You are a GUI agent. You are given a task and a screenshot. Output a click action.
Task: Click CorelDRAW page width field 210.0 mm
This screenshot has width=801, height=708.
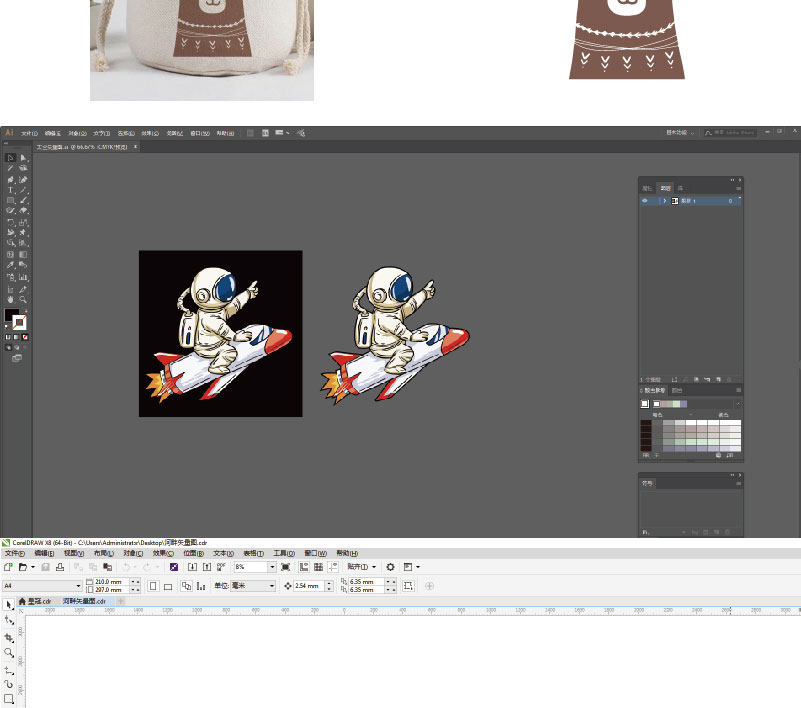tap(112, 582)
